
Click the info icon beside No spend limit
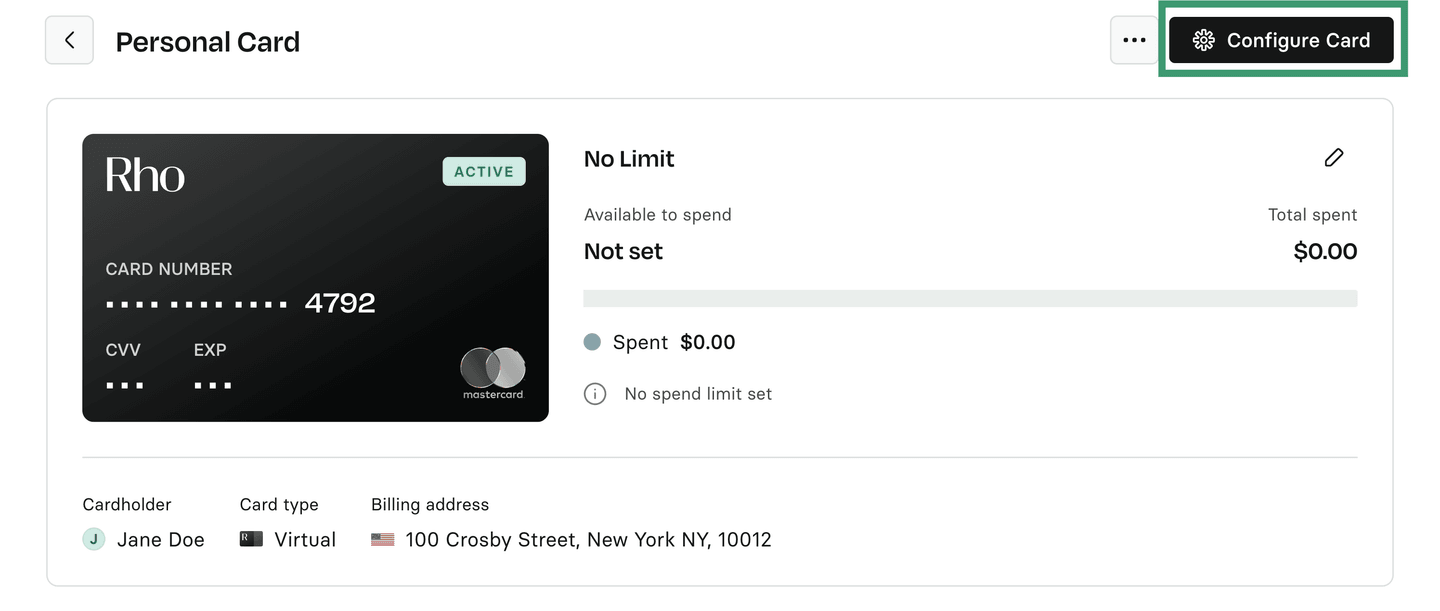click(x=595, y=394)
